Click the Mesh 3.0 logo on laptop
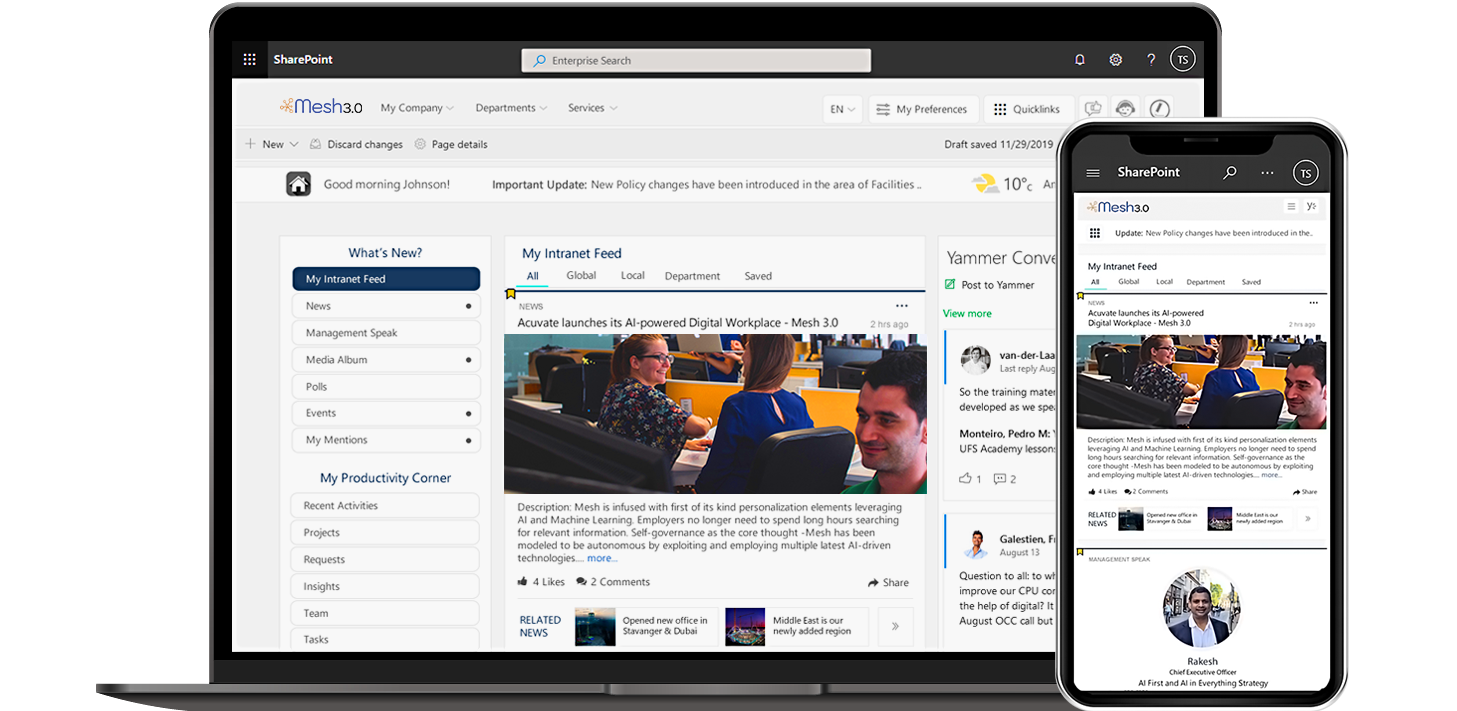Viewport: 1457px width, 711px height. point(321,107)
